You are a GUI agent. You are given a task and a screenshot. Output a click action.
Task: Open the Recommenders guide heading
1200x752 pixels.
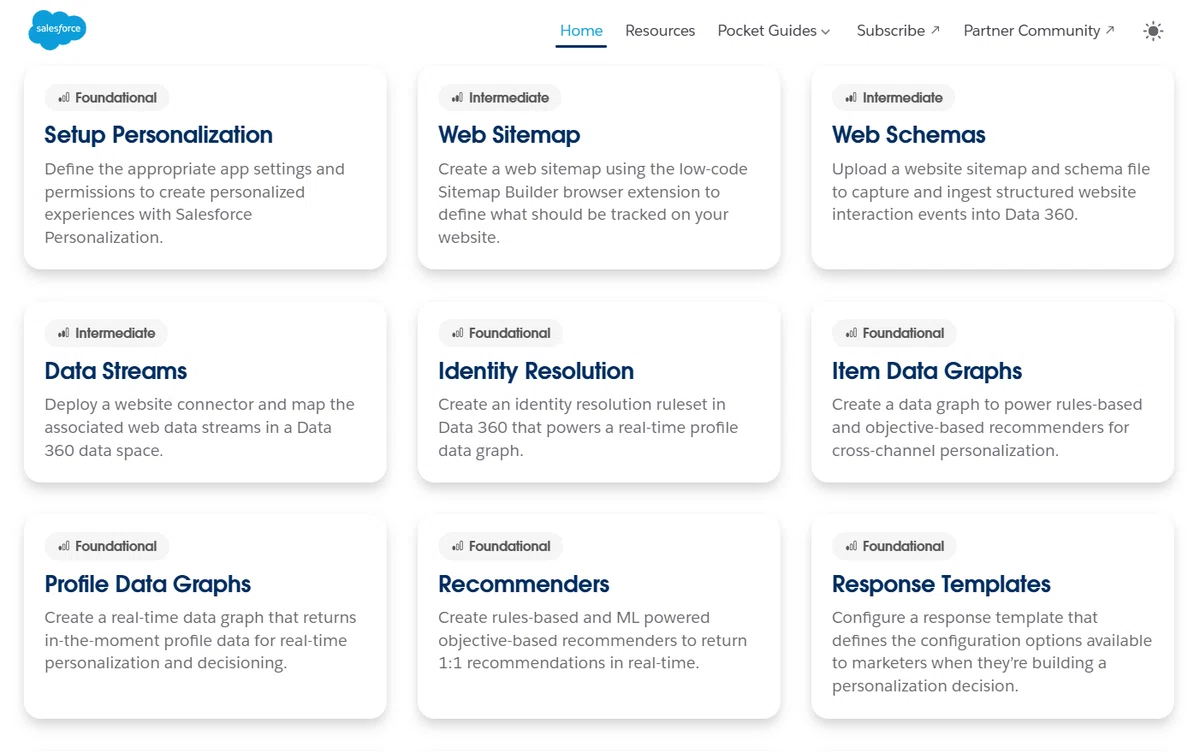point(524,584)
